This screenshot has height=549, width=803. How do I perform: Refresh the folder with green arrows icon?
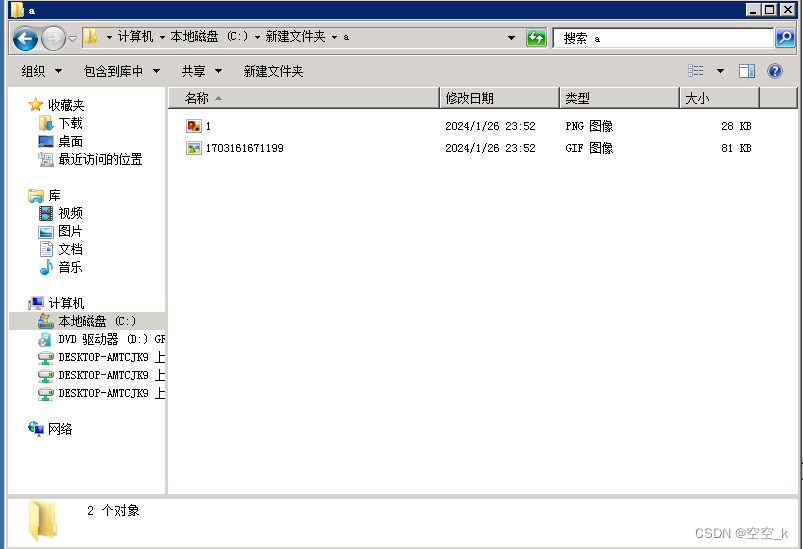pyautogui.click(x=536, y=38)
